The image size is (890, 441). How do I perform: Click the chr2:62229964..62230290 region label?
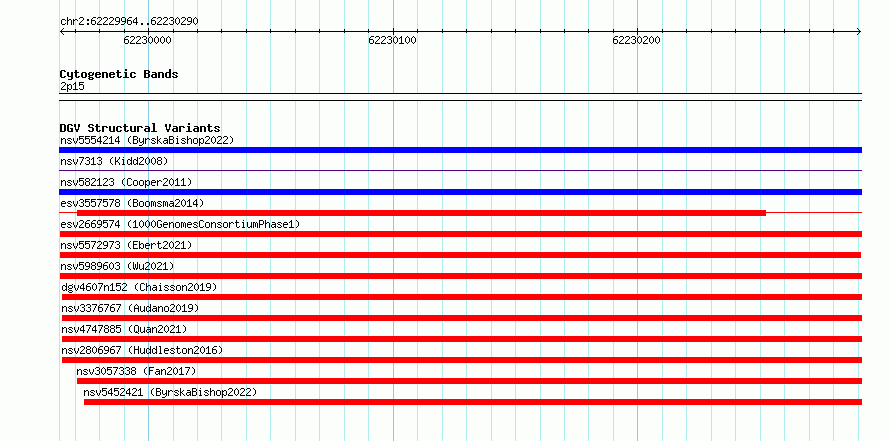click(x=129, y=22)
